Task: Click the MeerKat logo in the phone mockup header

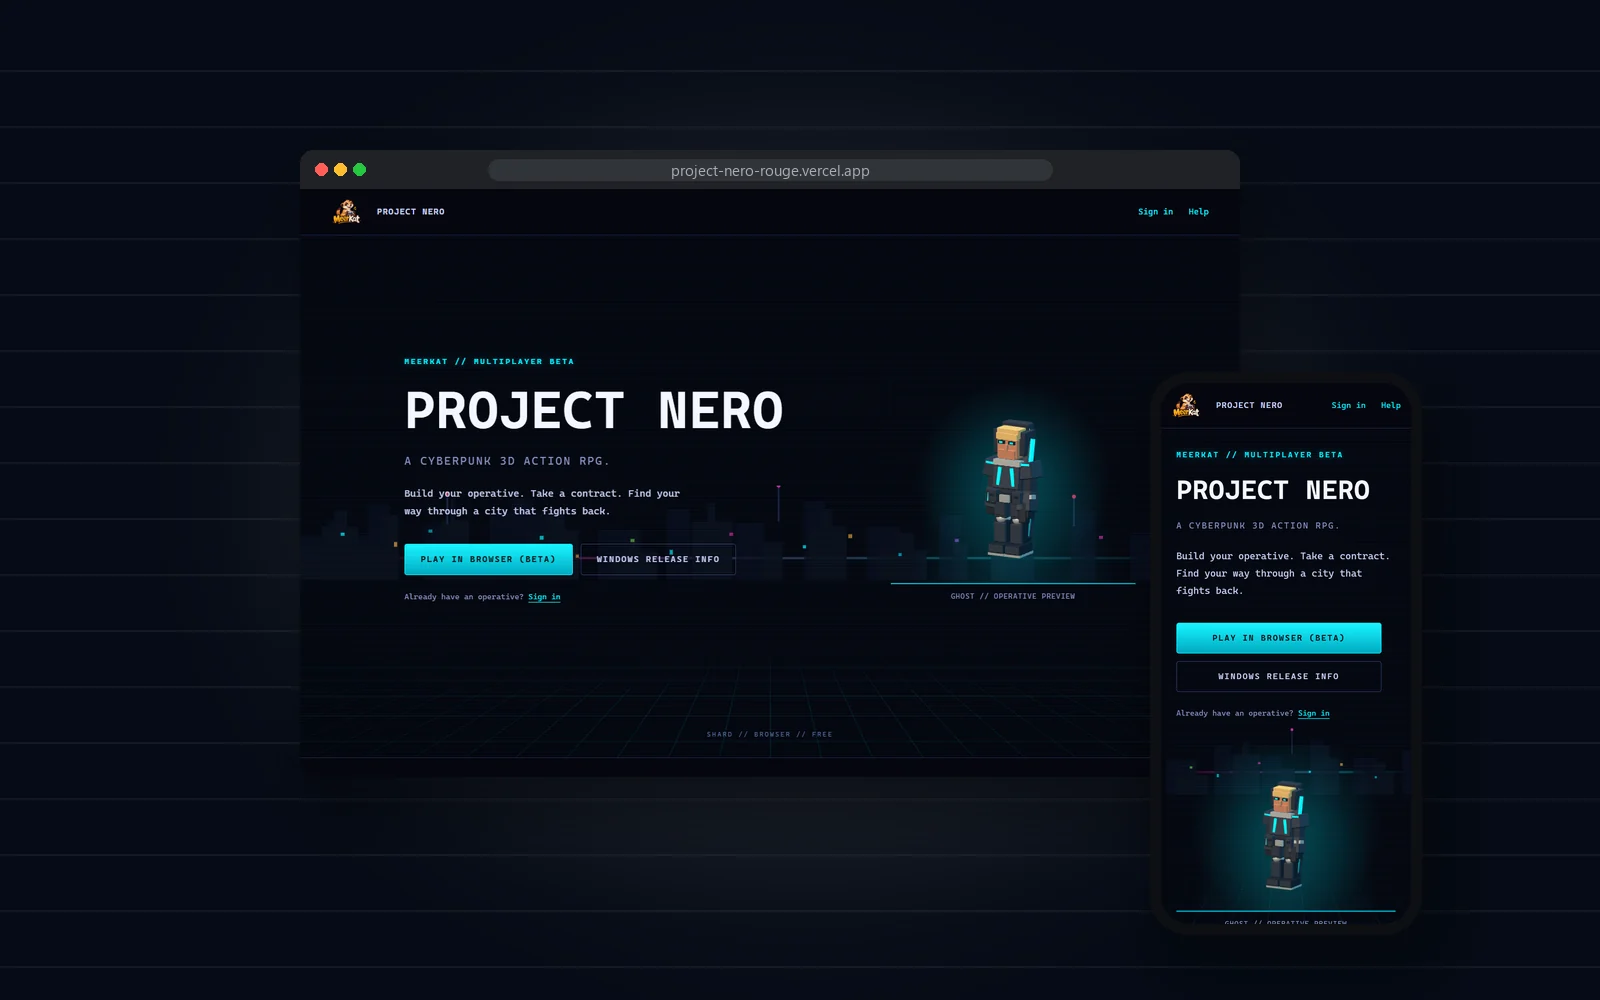Action: click(x=1186, y=405)
